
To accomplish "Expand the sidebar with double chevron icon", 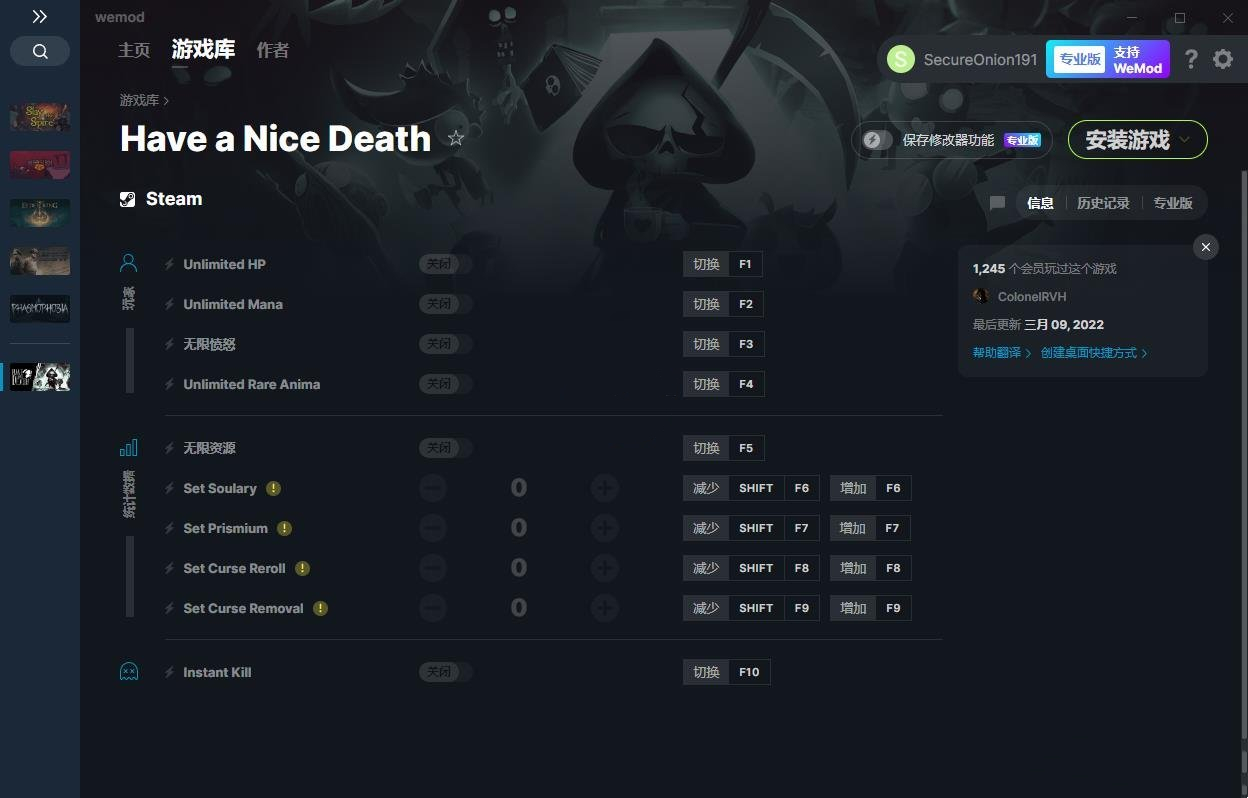I will click(40, 16).
